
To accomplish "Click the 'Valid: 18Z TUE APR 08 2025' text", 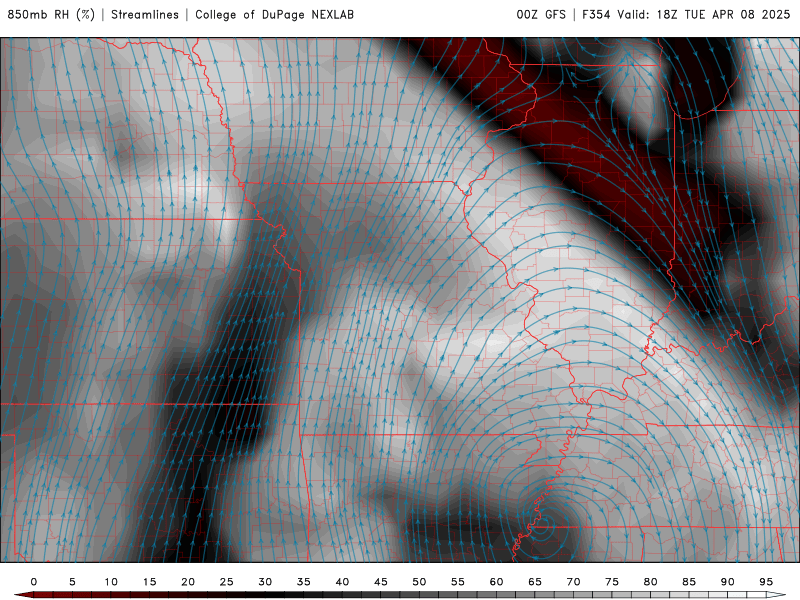I will coord(704,15).
